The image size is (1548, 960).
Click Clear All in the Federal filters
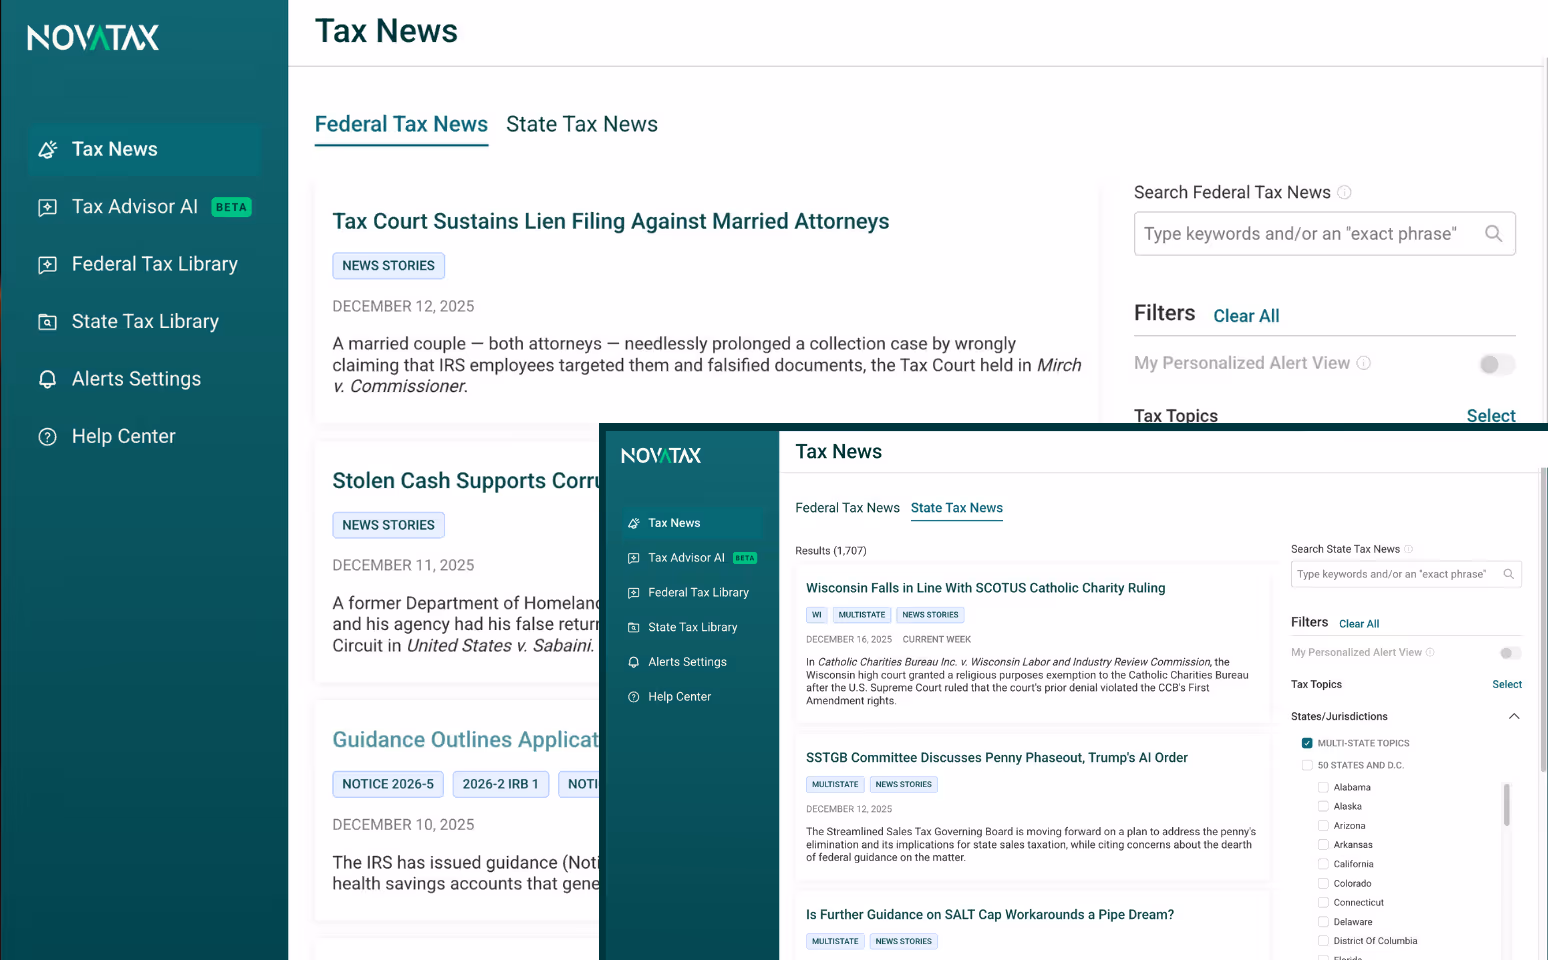pyautogui.click(x=1246, y=316)
